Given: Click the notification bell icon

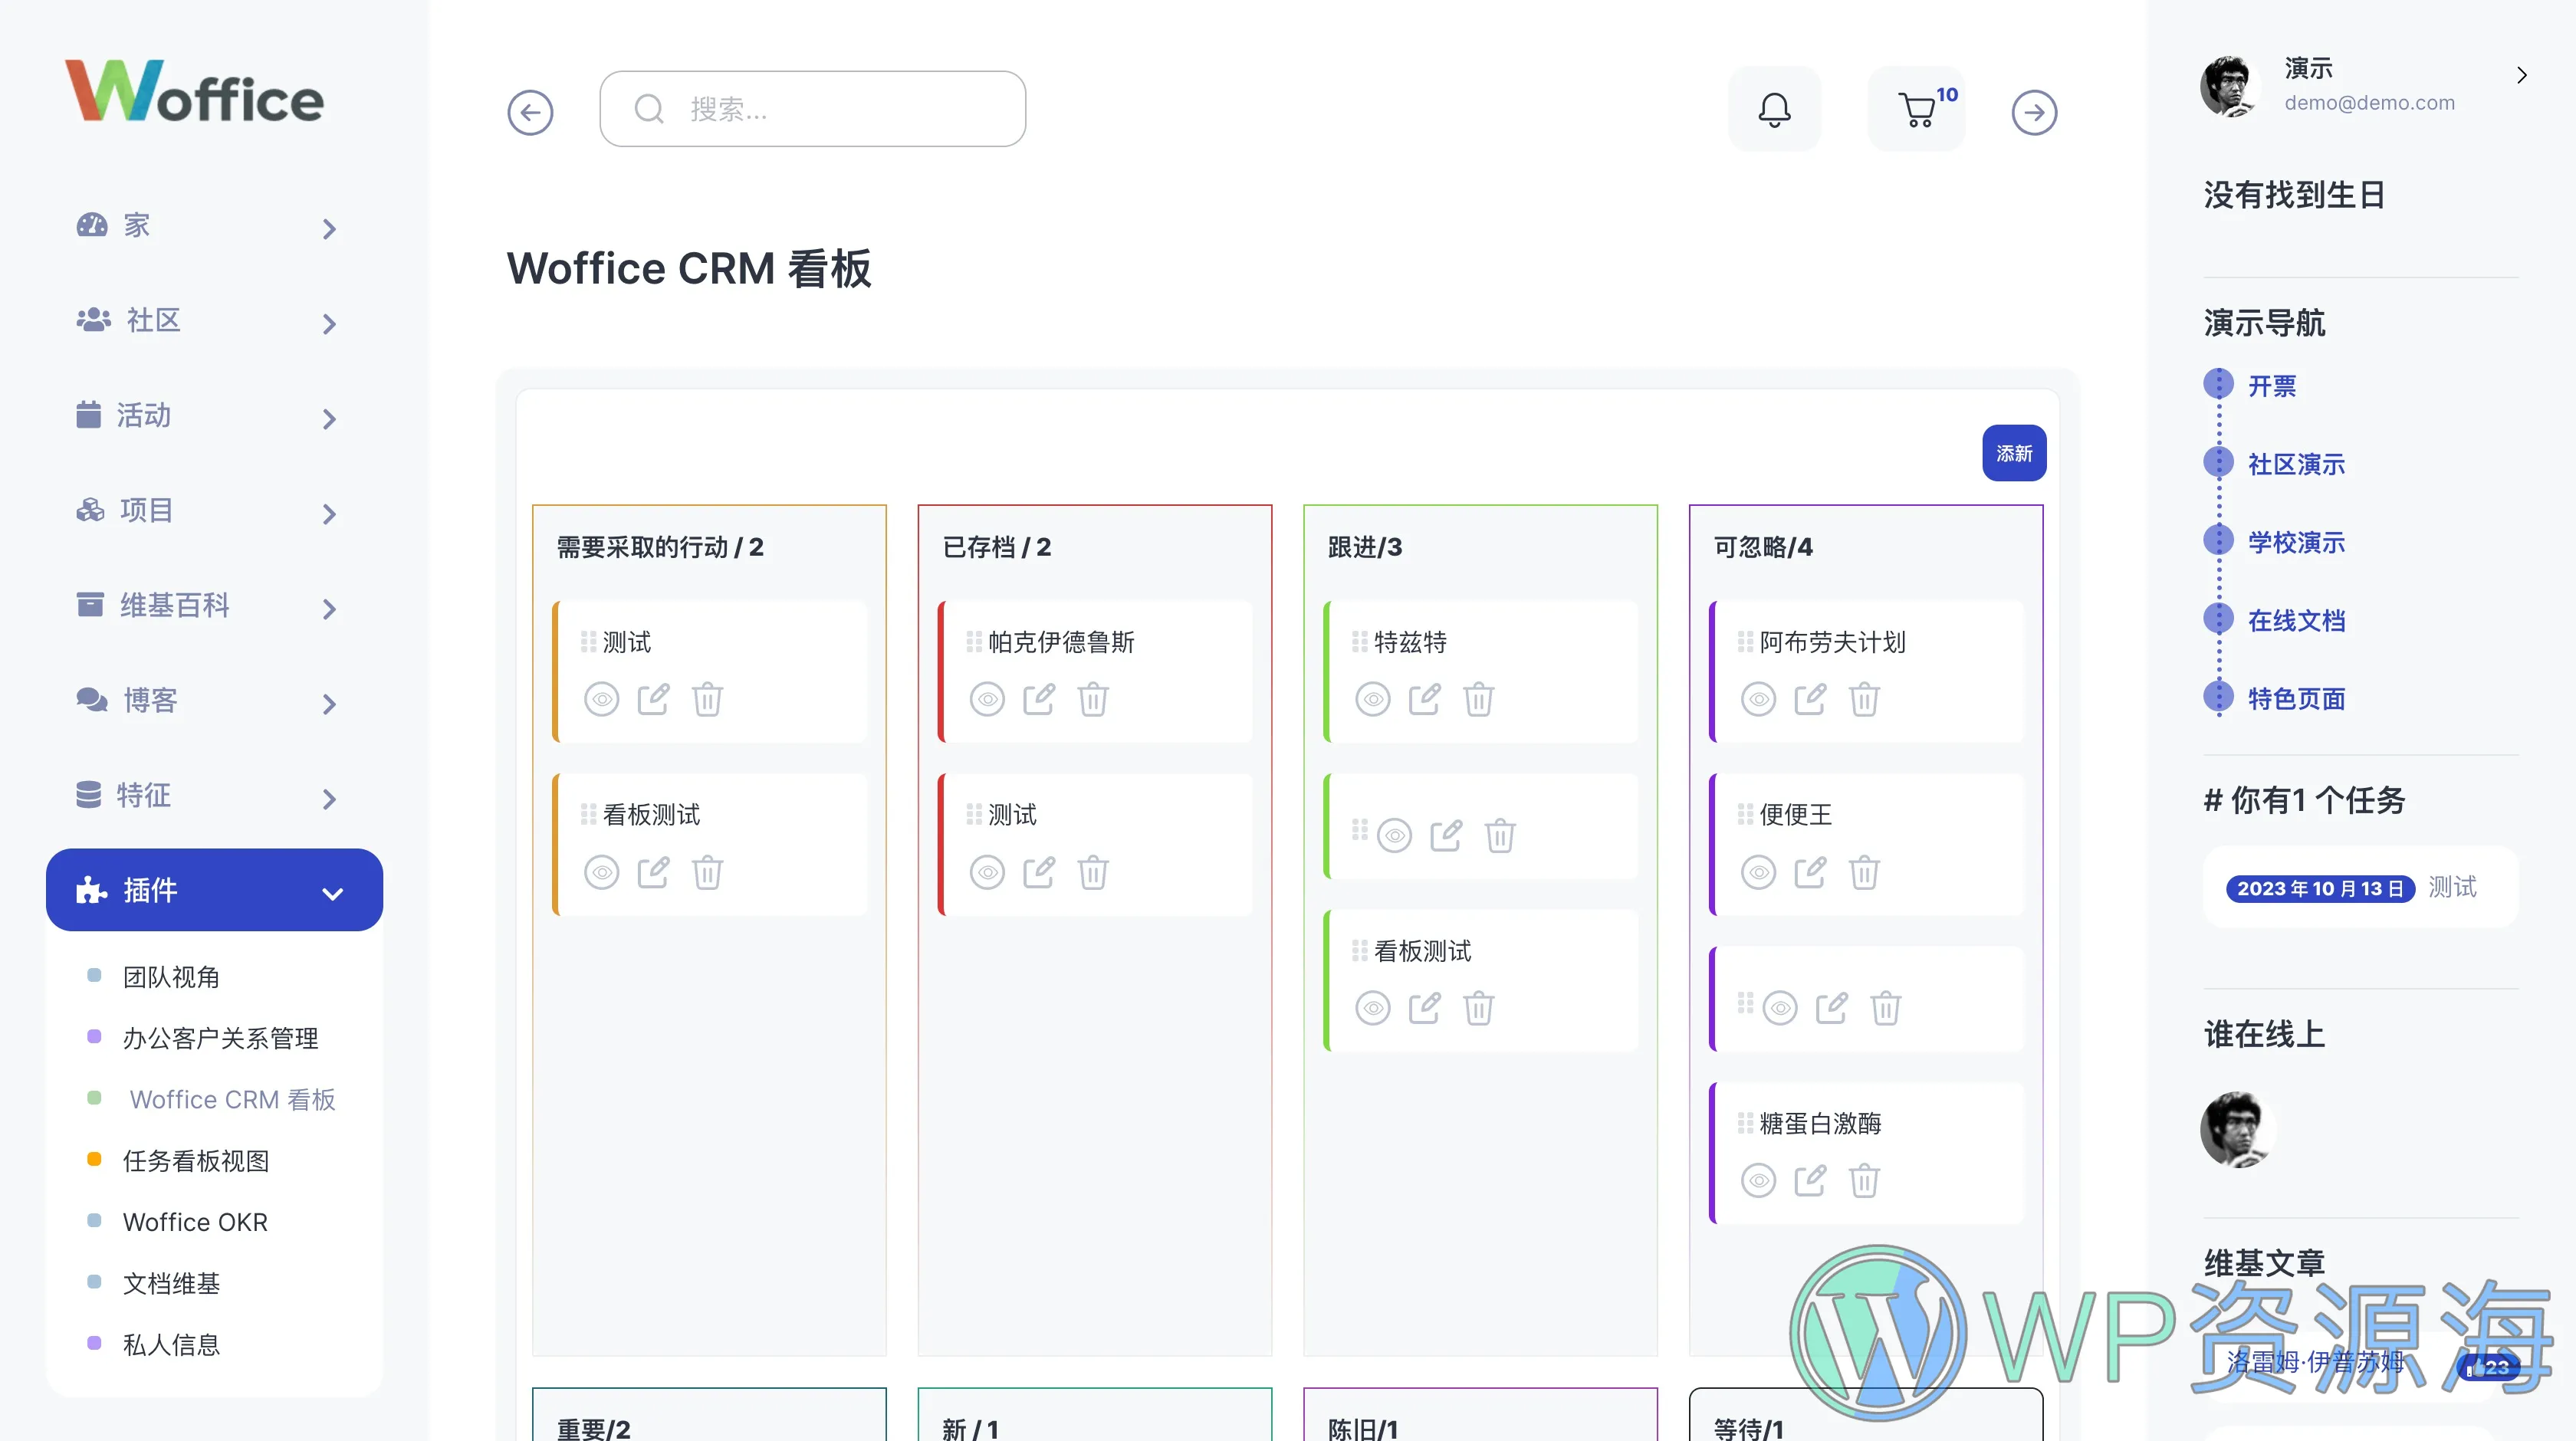Looking at the screenshot, I should pyautogui.click(x=1774, y=110).
